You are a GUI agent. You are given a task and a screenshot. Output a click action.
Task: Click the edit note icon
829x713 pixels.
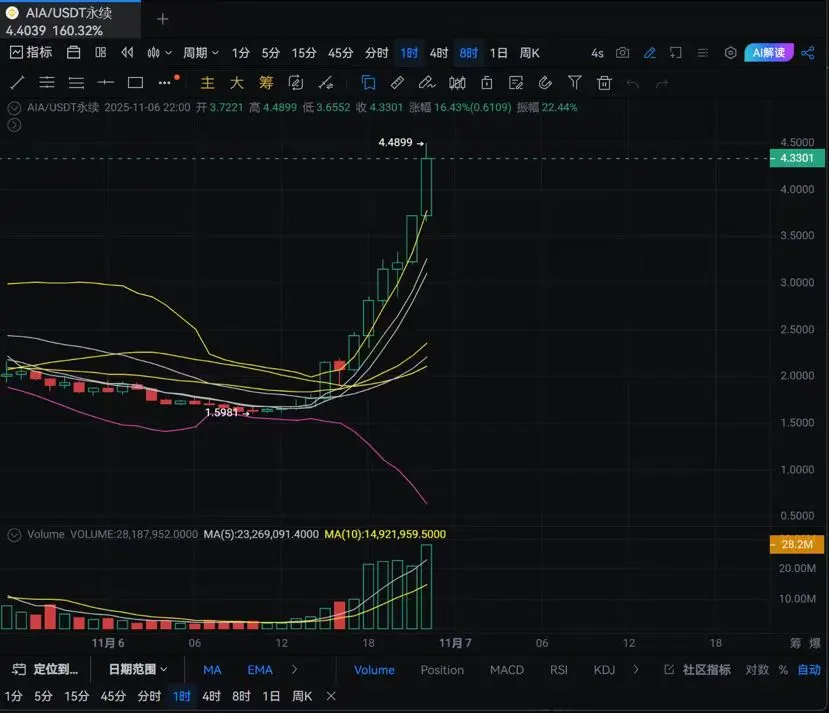pyautogui.click(x=515, y=82)
